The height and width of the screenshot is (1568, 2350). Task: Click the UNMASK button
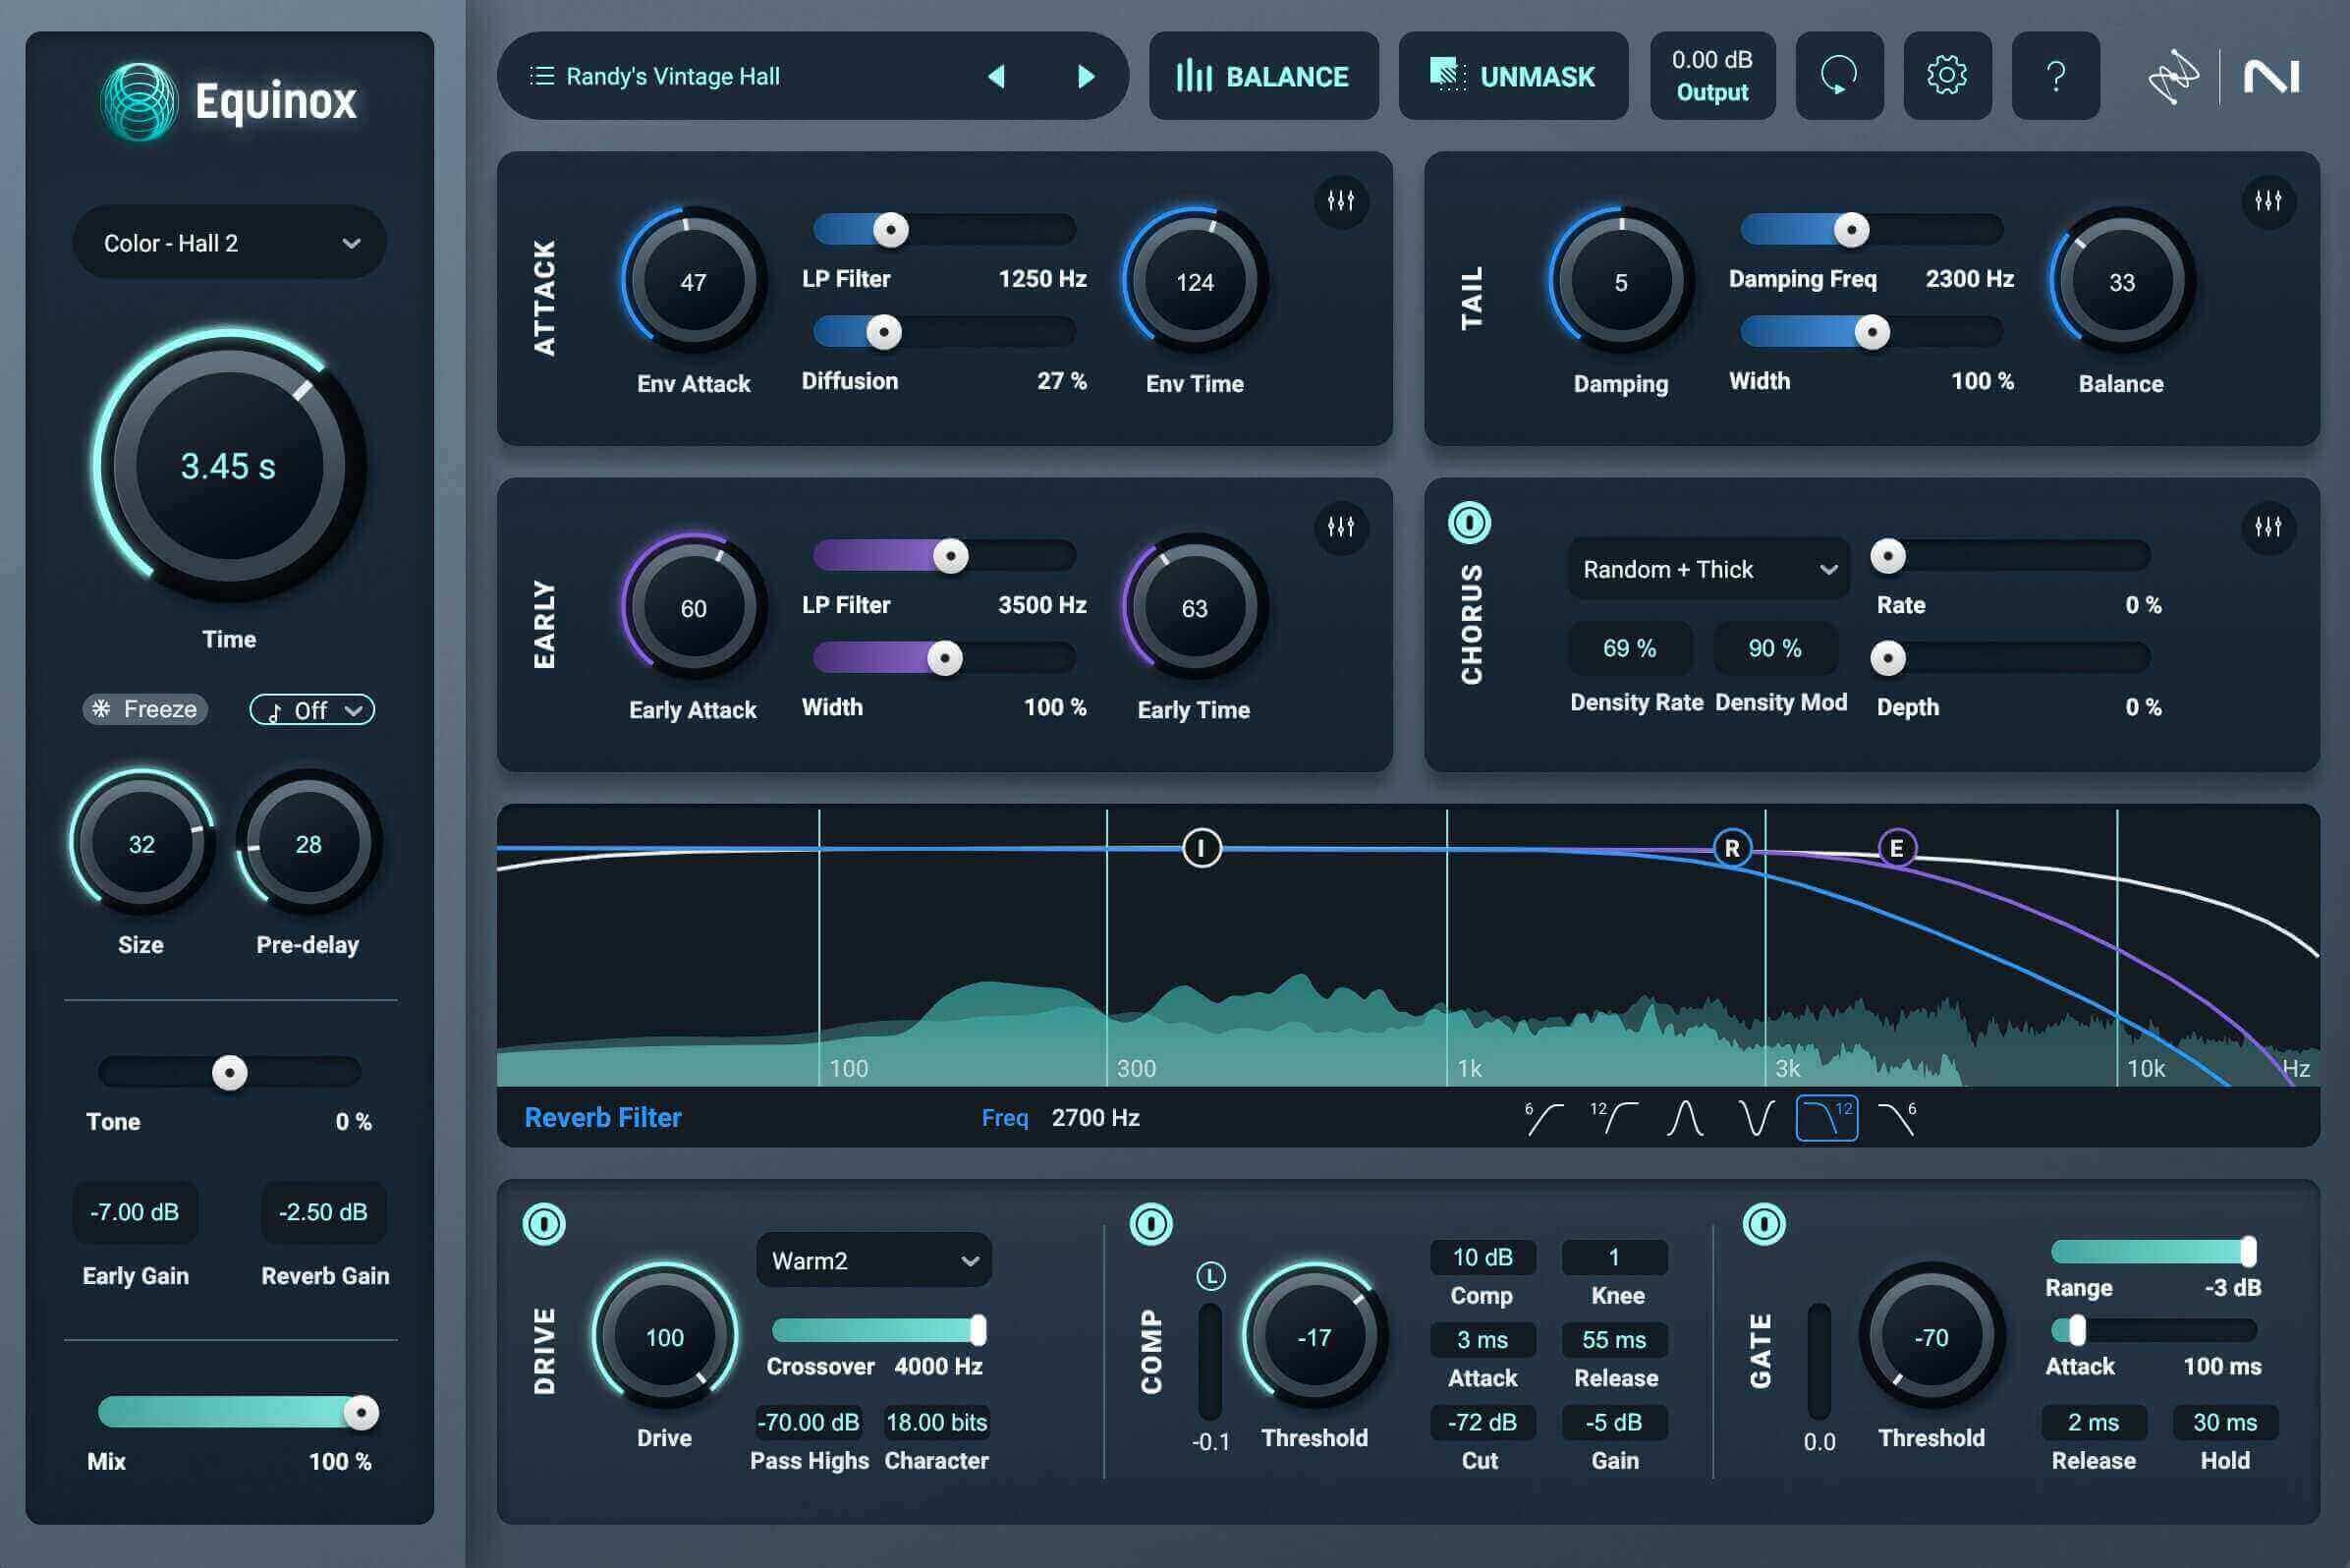tap(1513, 76)
